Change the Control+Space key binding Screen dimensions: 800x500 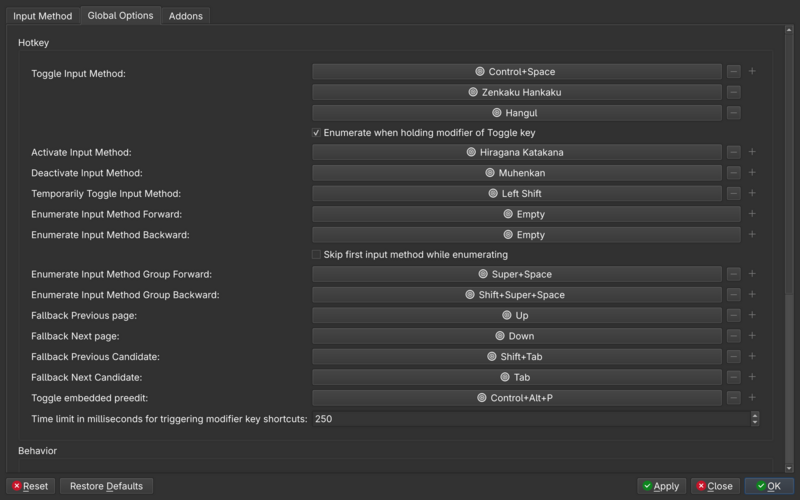coord(517,71)
